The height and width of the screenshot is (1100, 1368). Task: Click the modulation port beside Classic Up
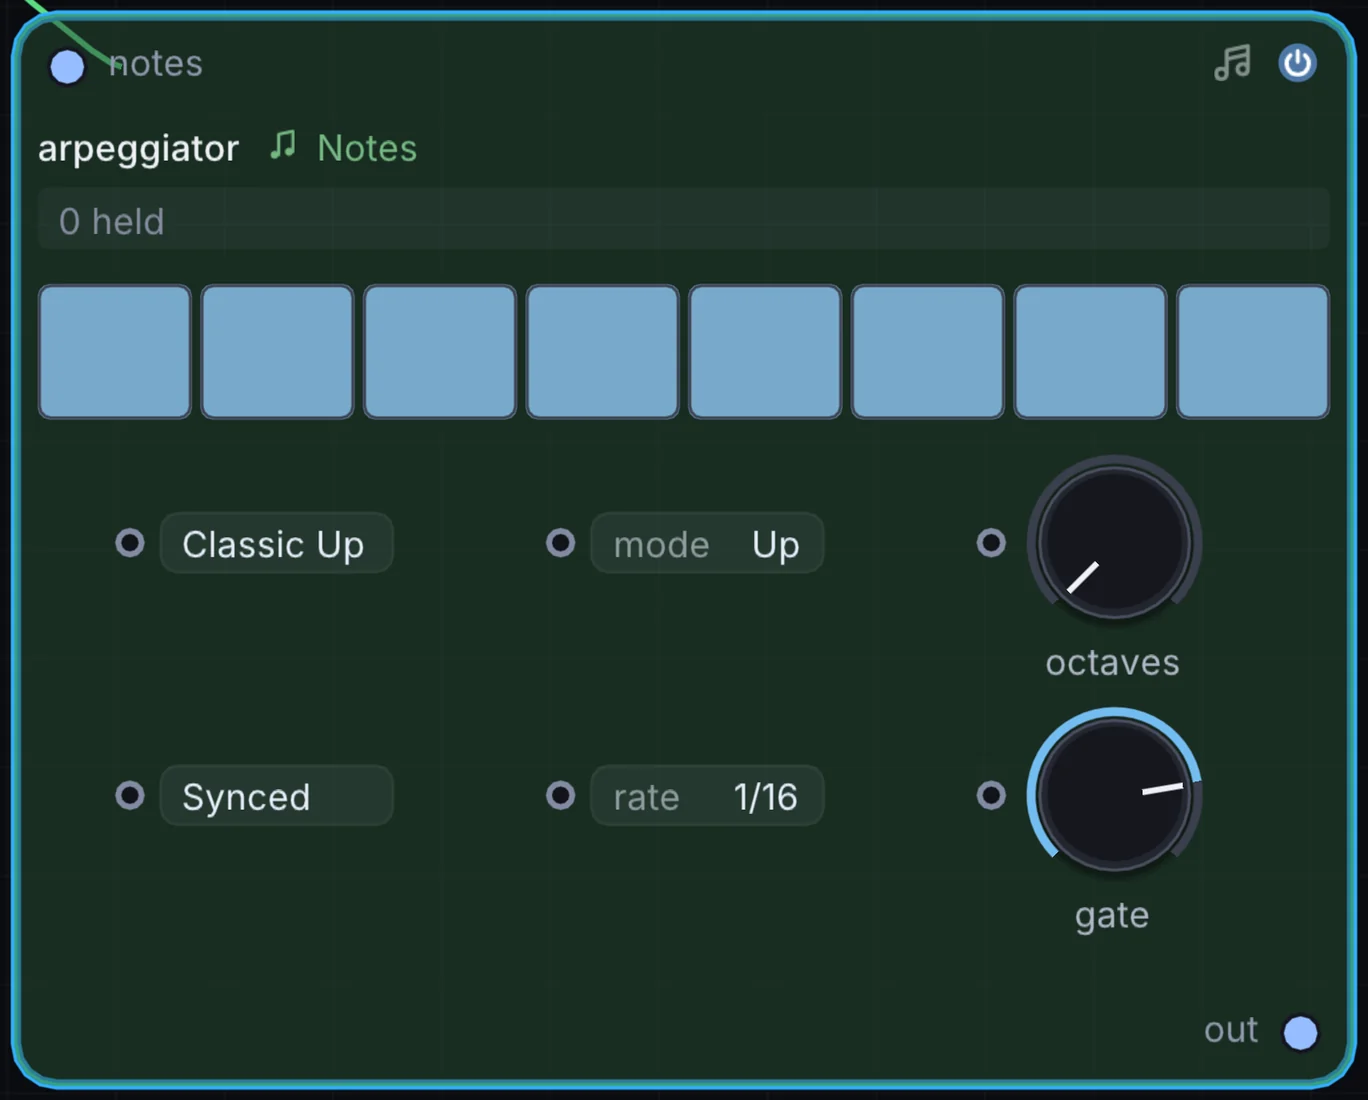[130, 543]
